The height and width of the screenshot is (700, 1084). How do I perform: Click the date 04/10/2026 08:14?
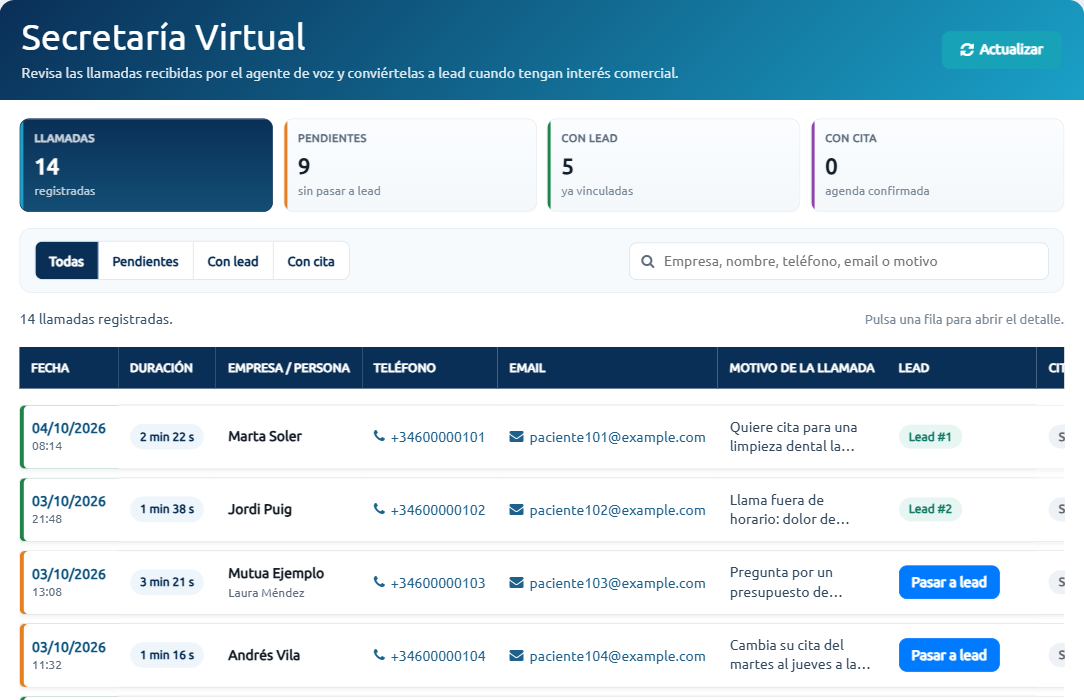point(68,436)
